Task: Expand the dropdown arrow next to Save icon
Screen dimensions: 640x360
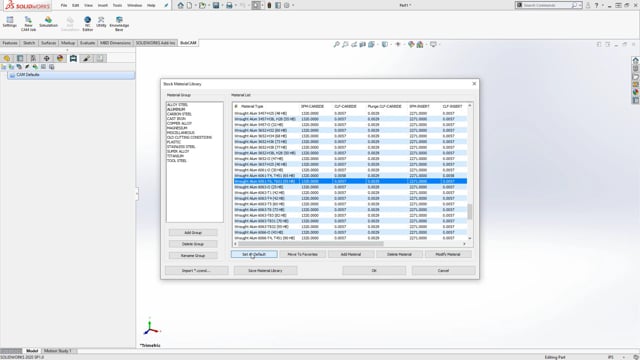Action: 222,5
